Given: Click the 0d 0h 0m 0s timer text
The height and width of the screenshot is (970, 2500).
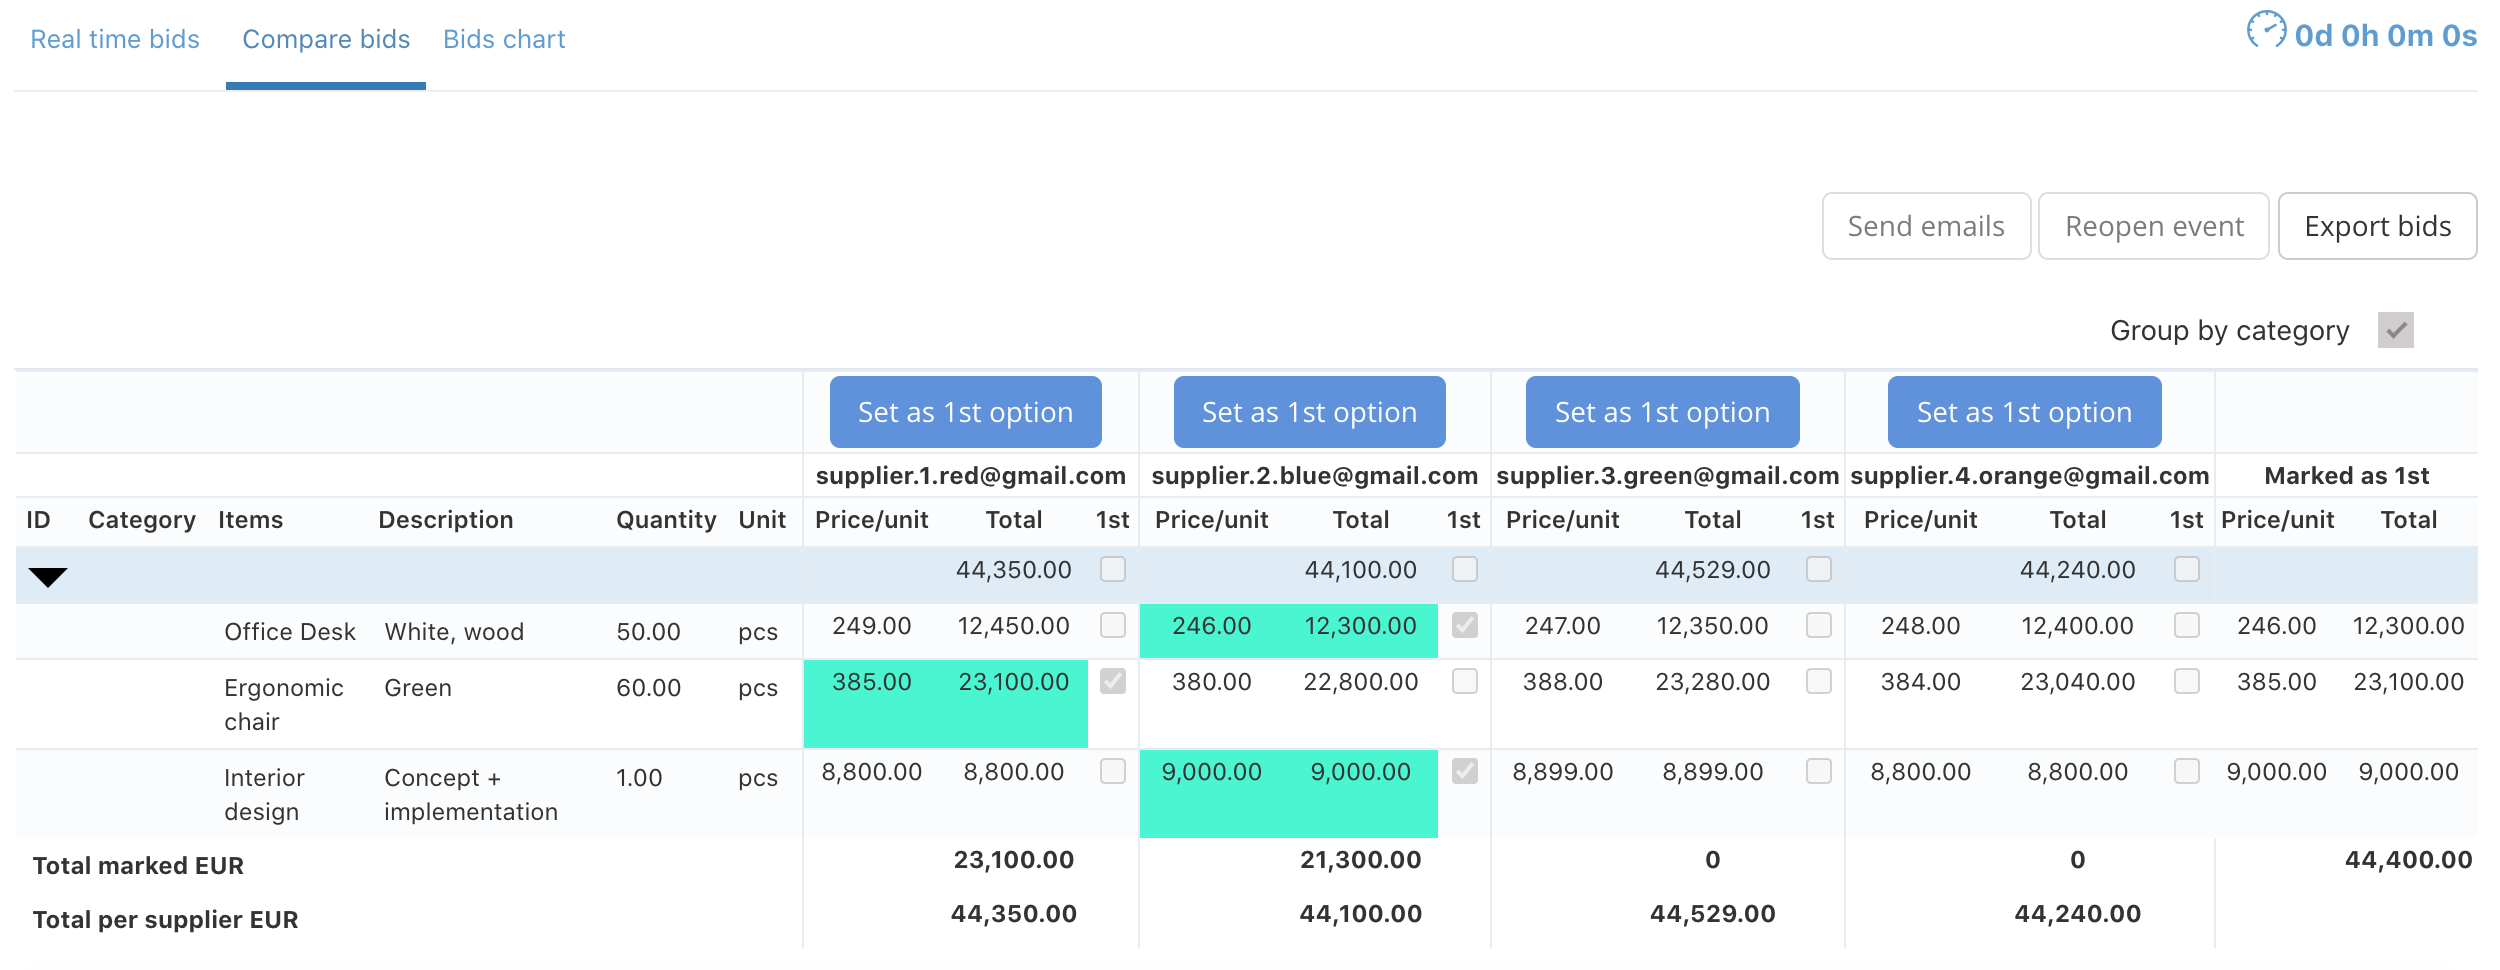Looking at the screenshot, I should [x=2385, y=36].
